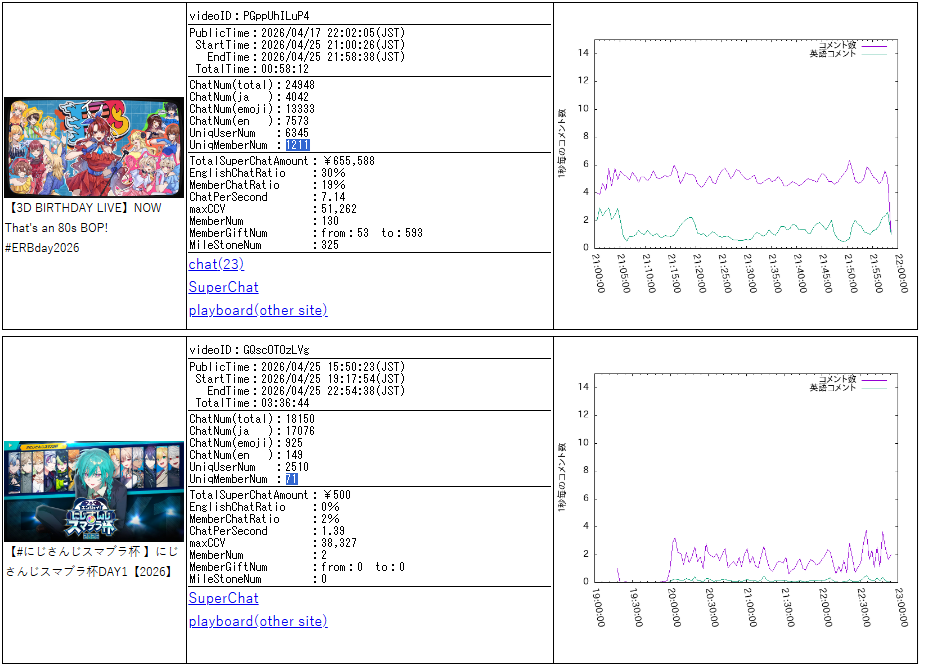The image size is (925, 672).
Task: Click TotalTime : 00:58:12 text
Action: (x=252, y=70)
